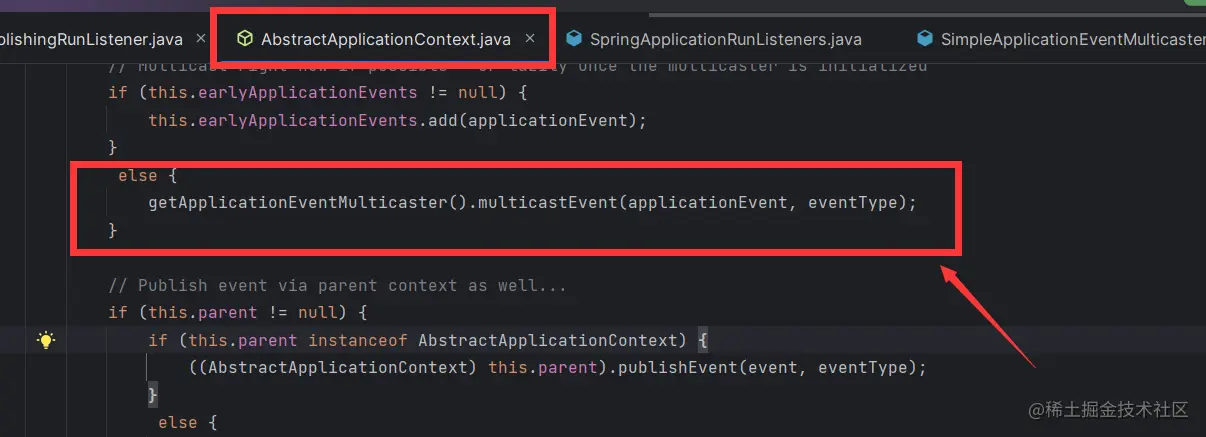Click the multicastEvent method call
Screen dimensions: 1206x437
pyautogui.click(x=548, y=202)
